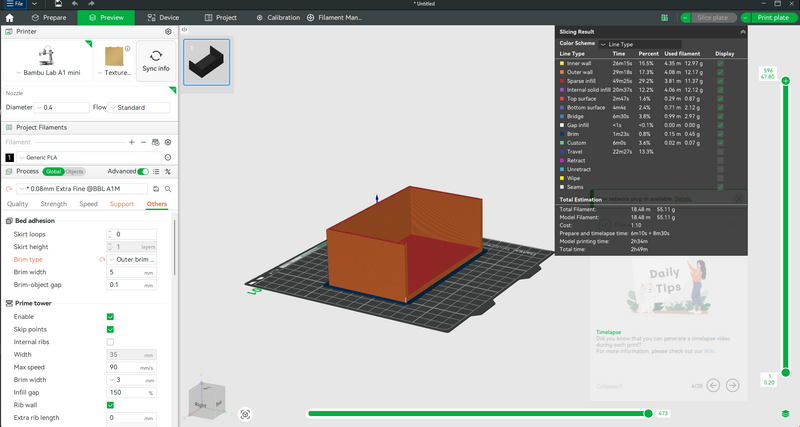The height and width of the screenshot is (427, 800).
Task: Click the AMS filament sync icon
Action: tap(156, 142)
